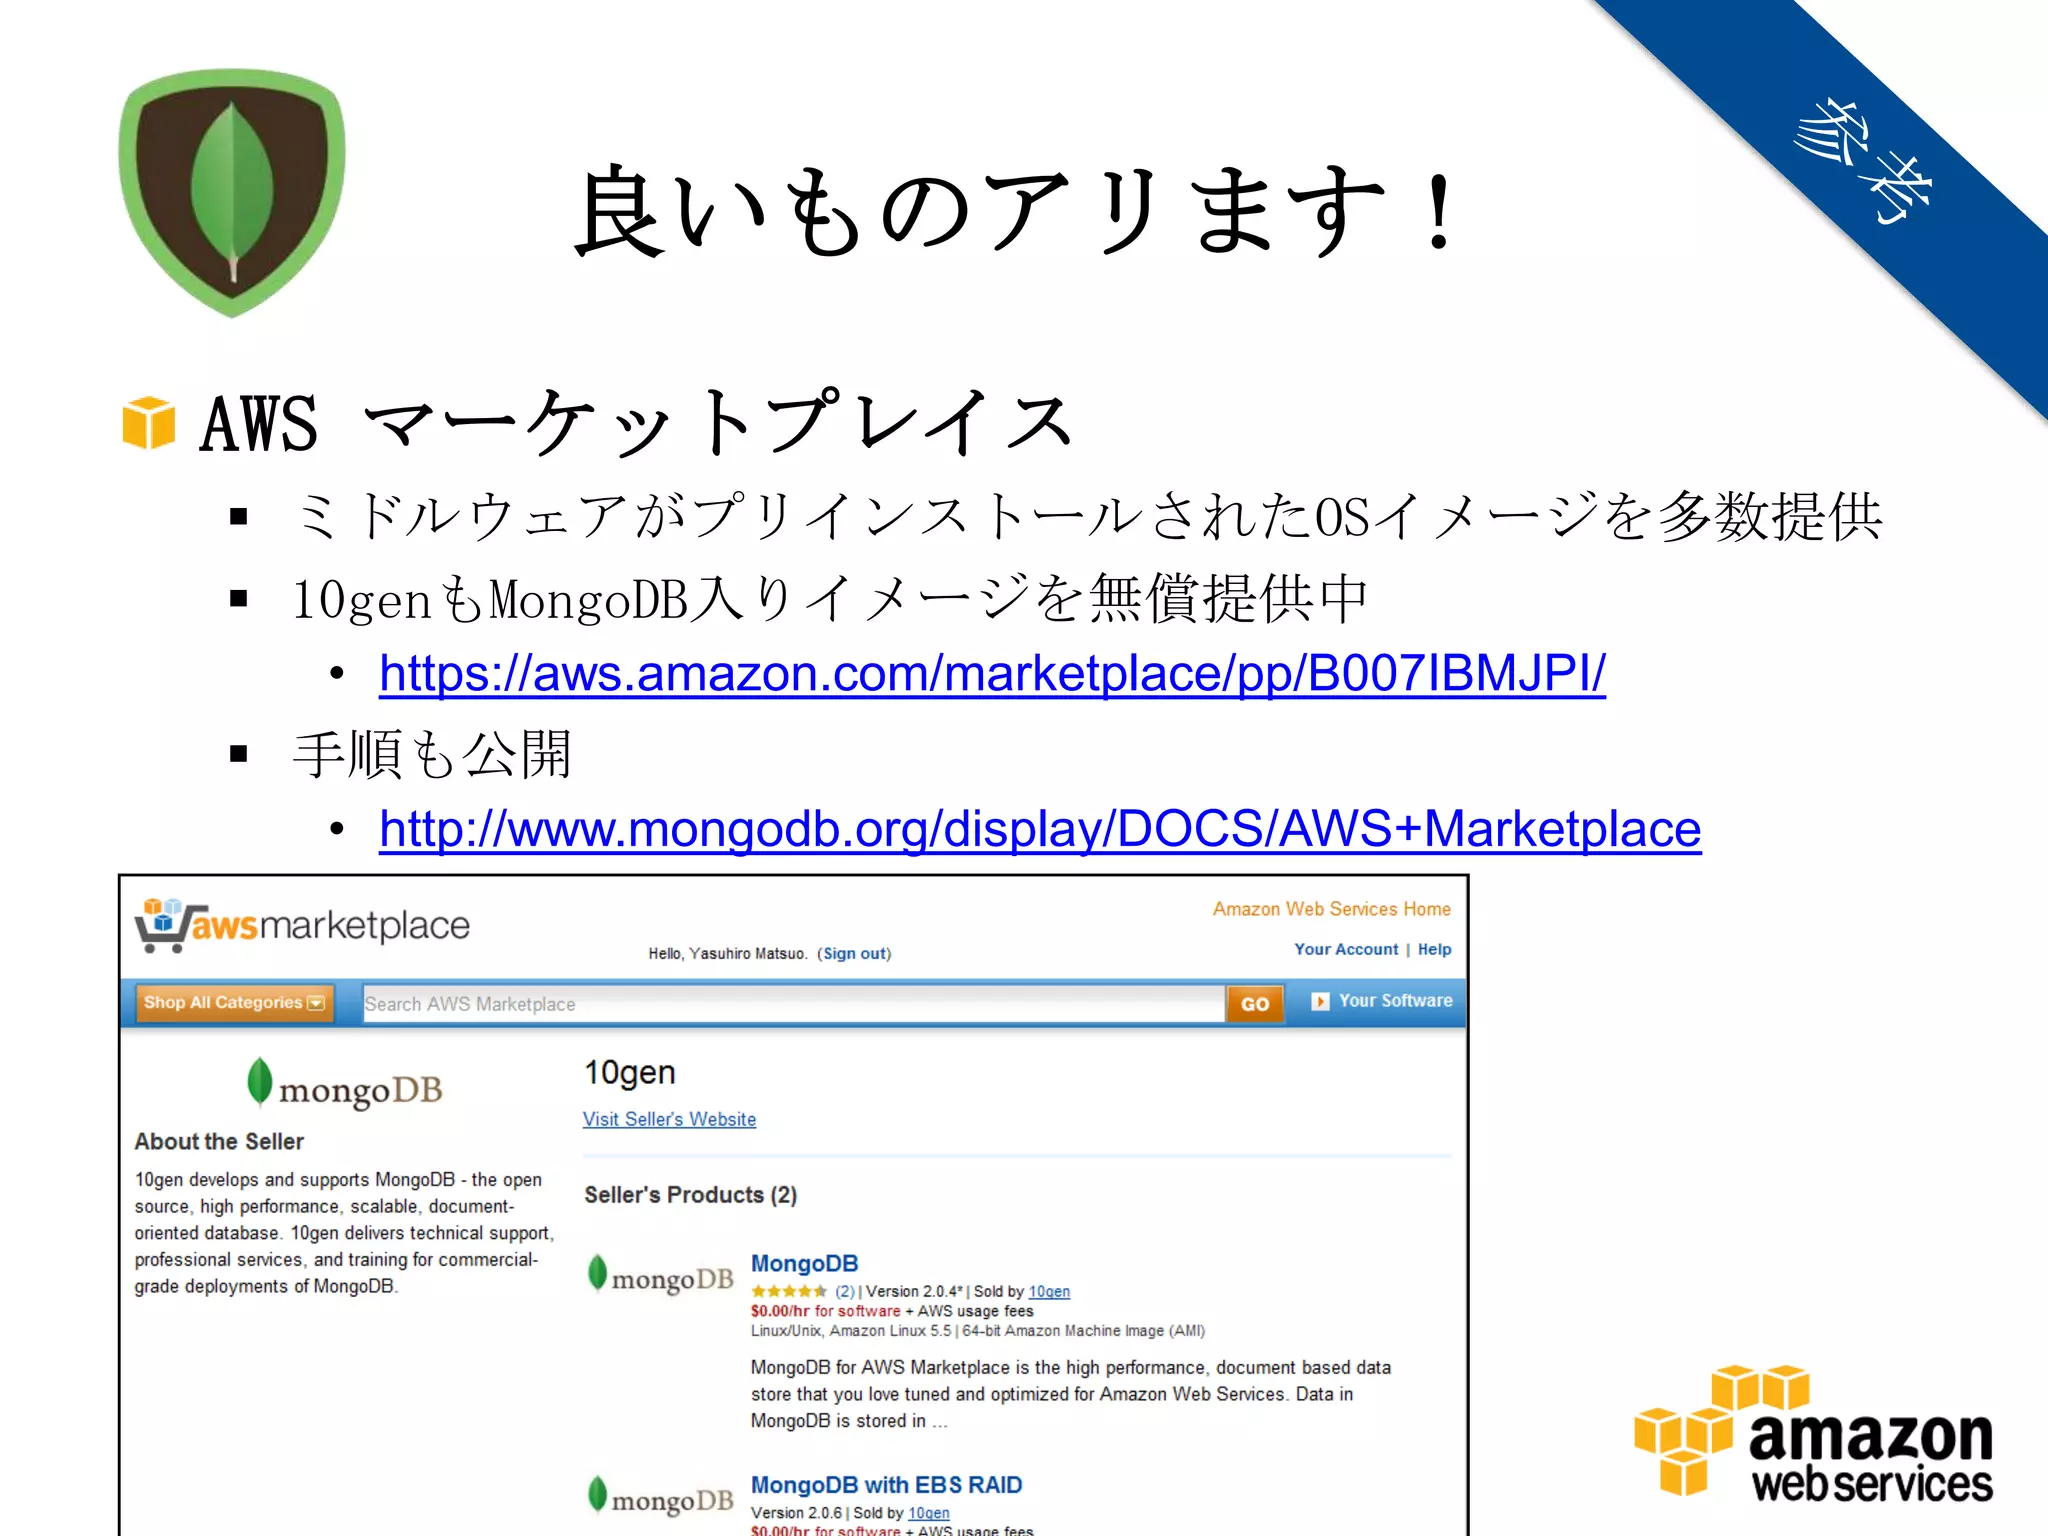
Task: Open the Help link in header
Action: pyautogui.click(x=1434, y=949)
